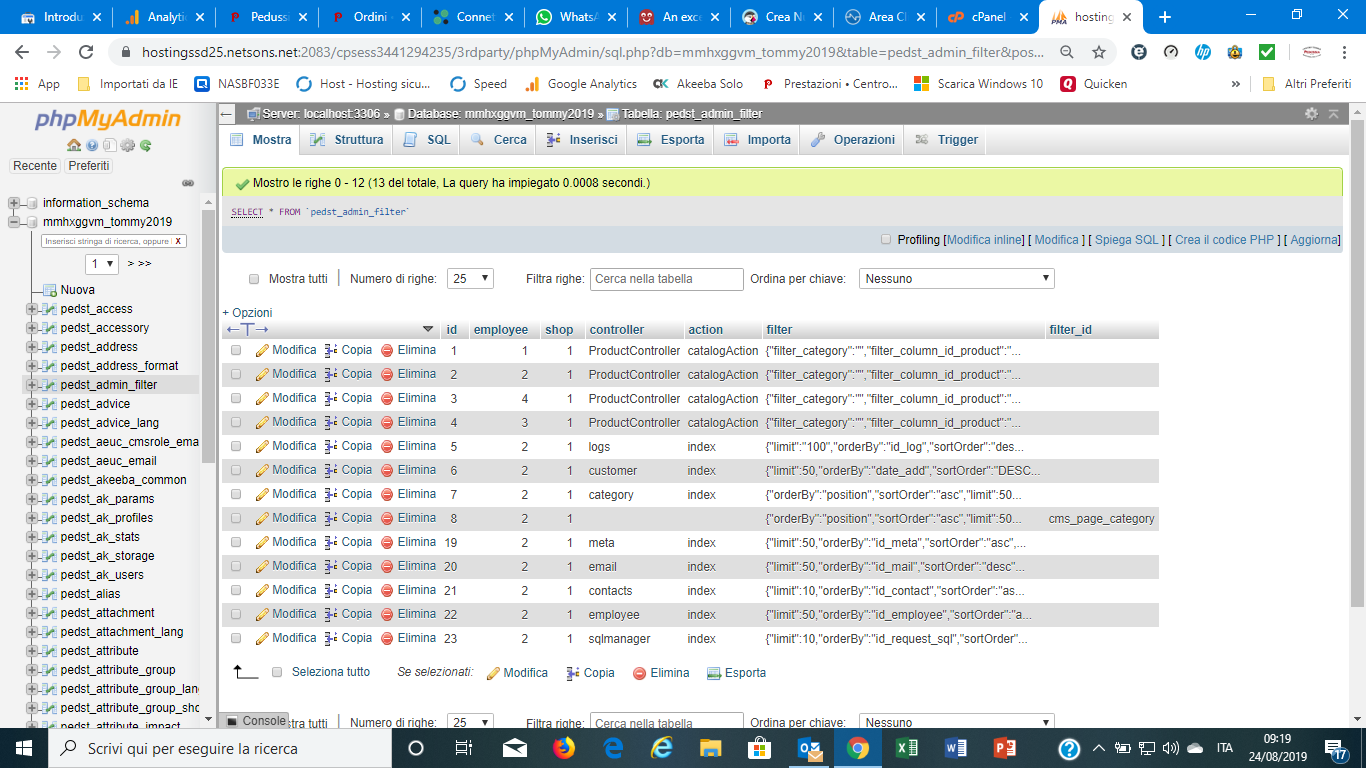Open the SQL tab
Viewport: 1366px width, 768px height.
426,140
